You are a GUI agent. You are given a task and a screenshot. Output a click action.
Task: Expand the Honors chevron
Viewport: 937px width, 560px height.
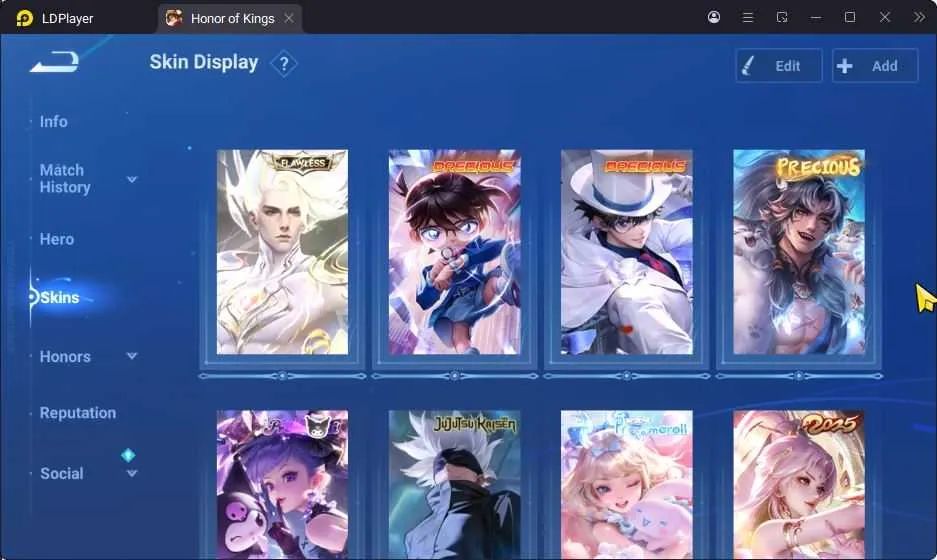[x=132, y=356]
